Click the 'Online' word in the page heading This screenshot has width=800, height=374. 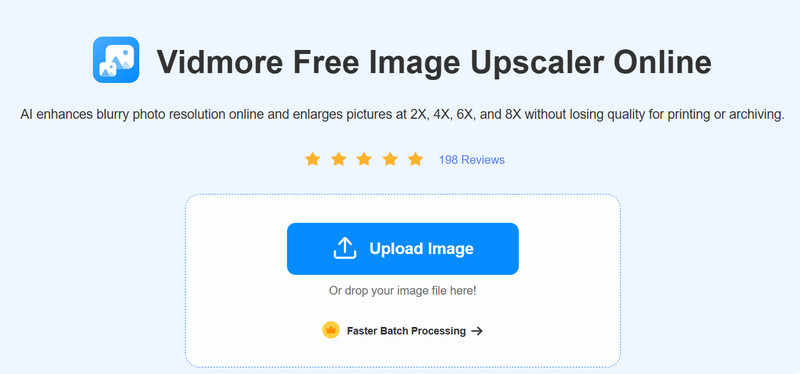click(662, 62)
